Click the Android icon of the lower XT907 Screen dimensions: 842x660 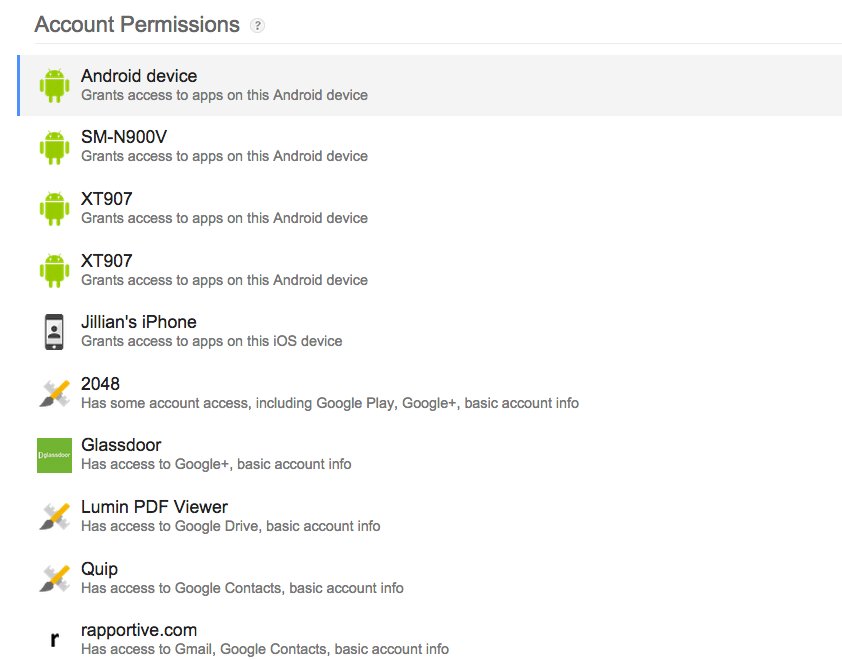pyautogui.click(x=54, y=270)
